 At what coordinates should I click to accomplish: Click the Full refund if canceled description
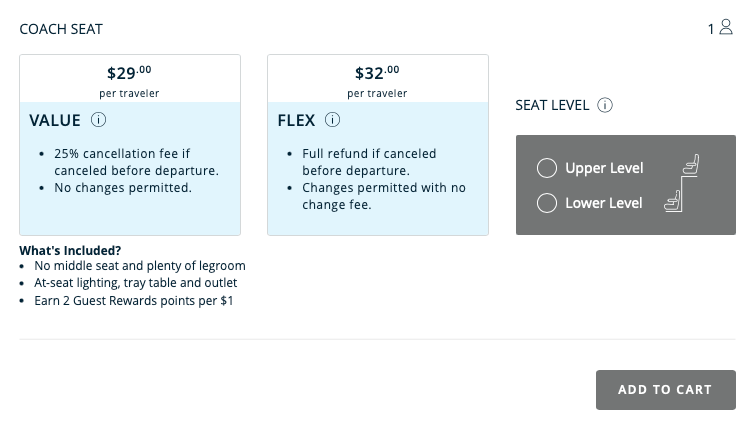coord(369,162)
